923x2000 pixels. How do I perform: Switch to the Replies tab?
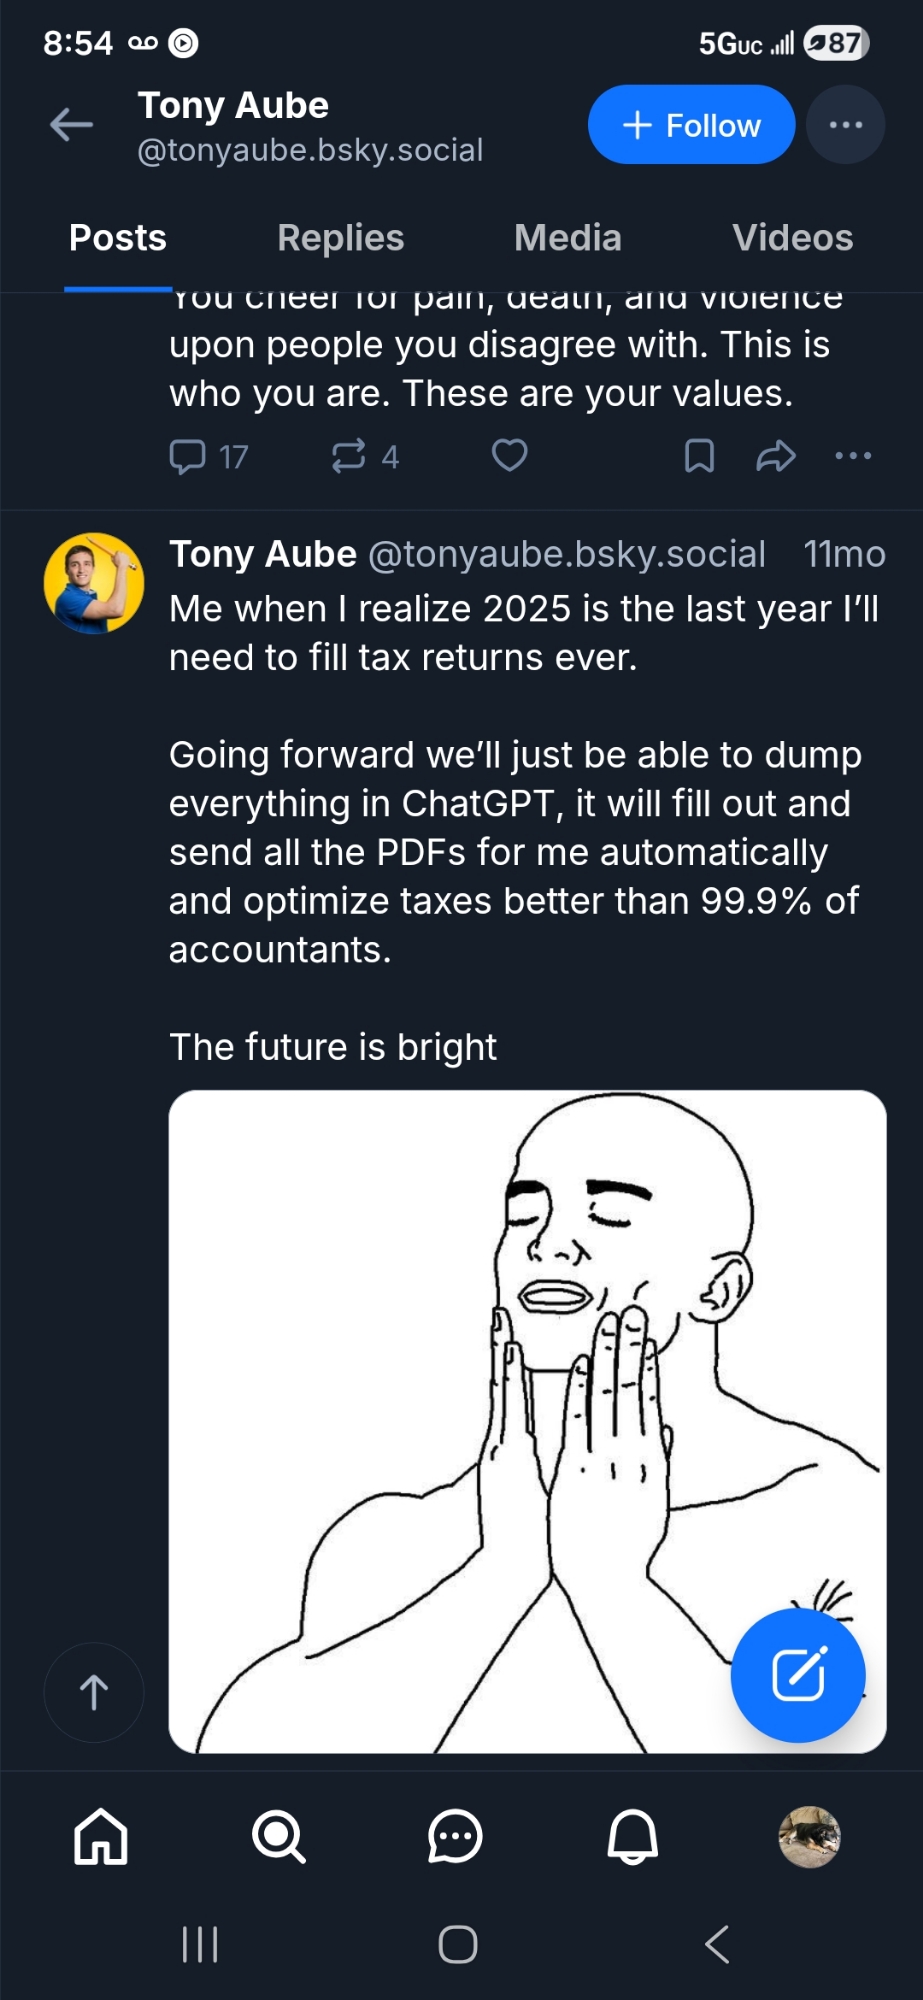click(340, 238)
